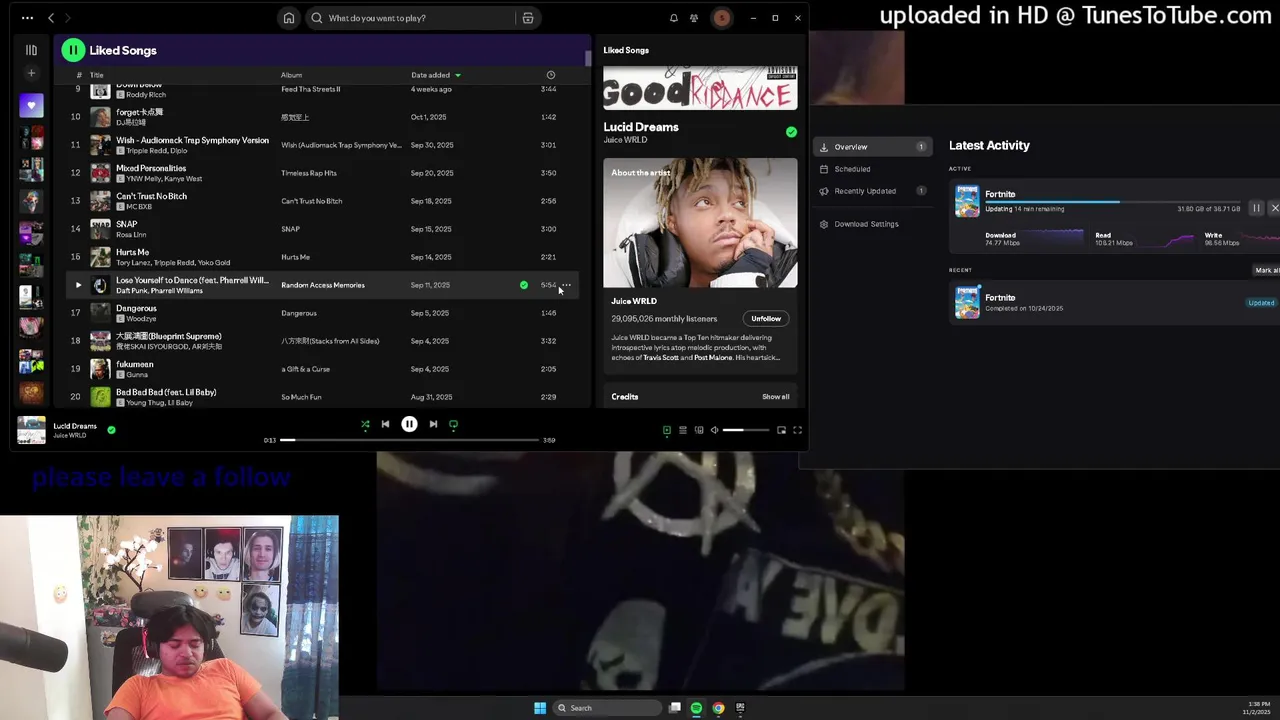The image size is (1280, 720).
Task: Open the now playing Lucid Dreams cover thumbnail
Action: pos(31,430)
